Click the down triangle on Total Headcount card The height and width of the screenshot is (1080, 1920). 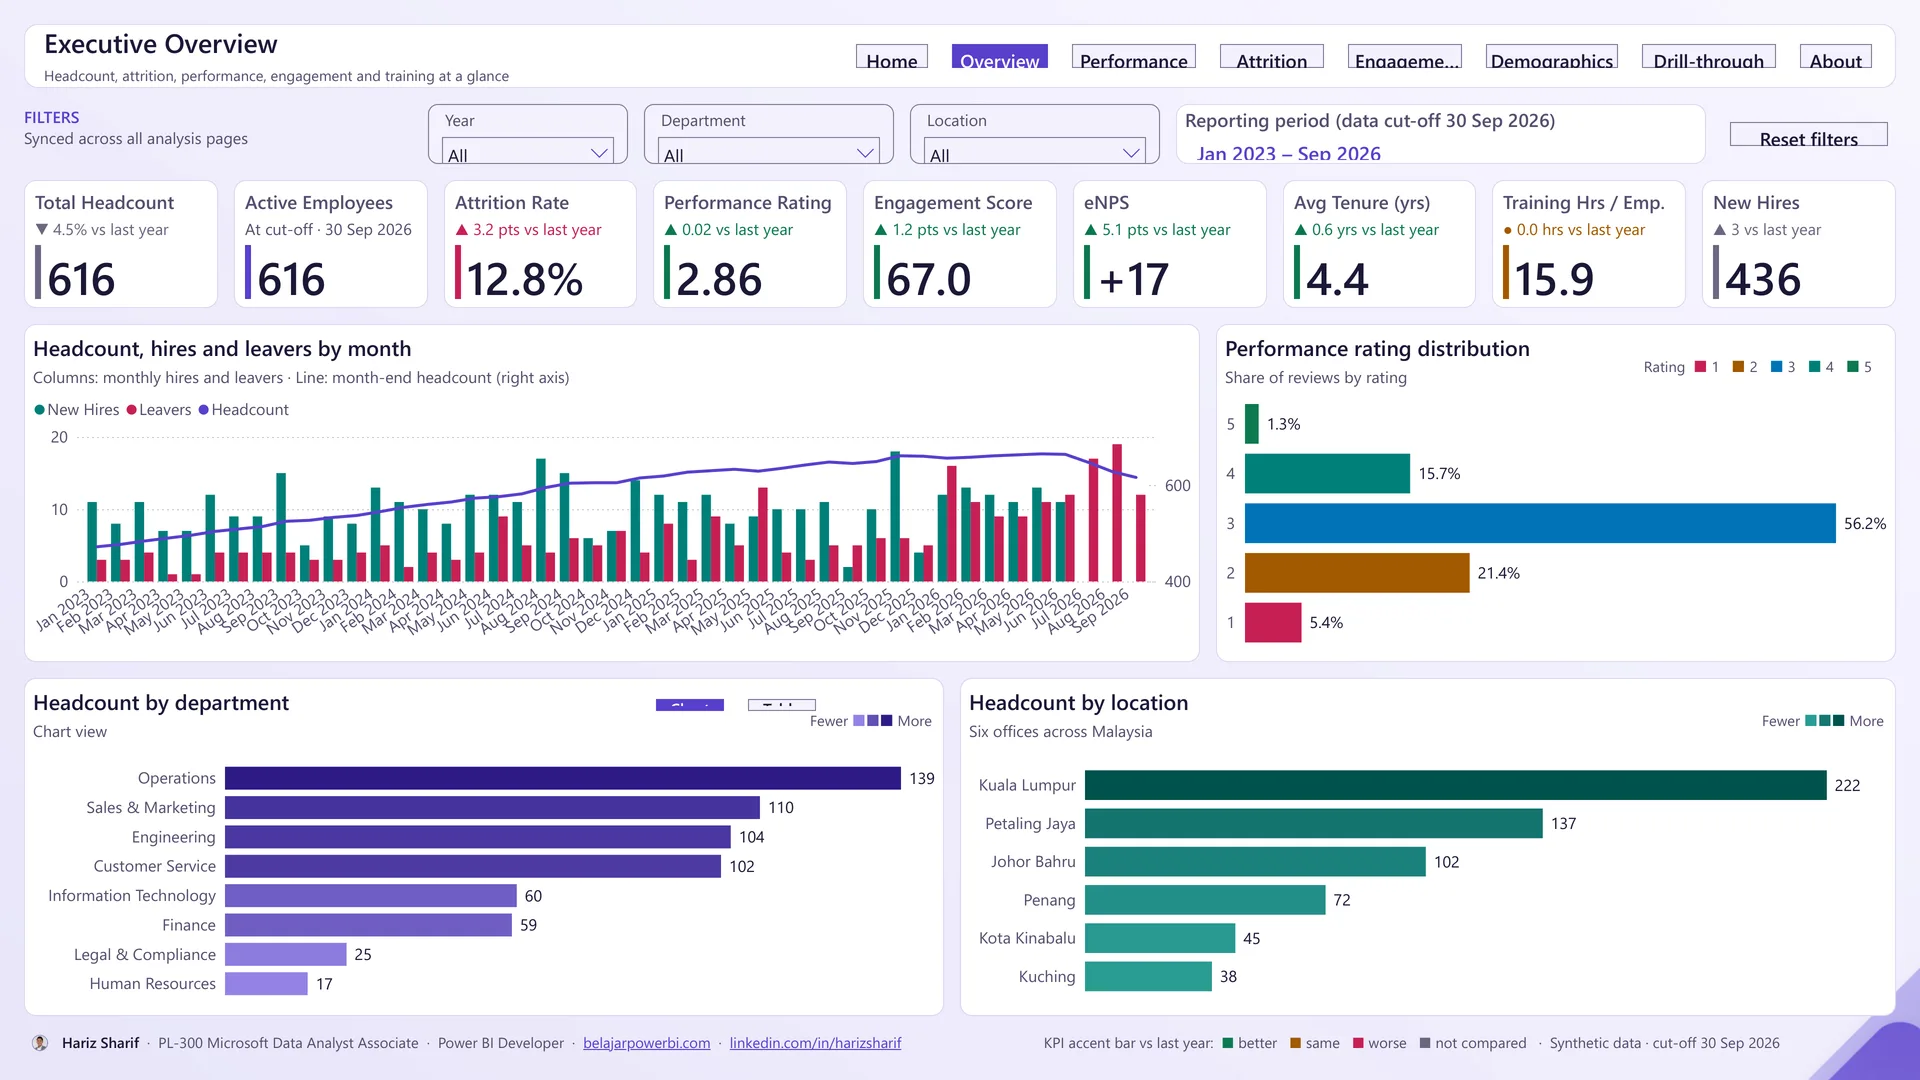click(42, 229)
